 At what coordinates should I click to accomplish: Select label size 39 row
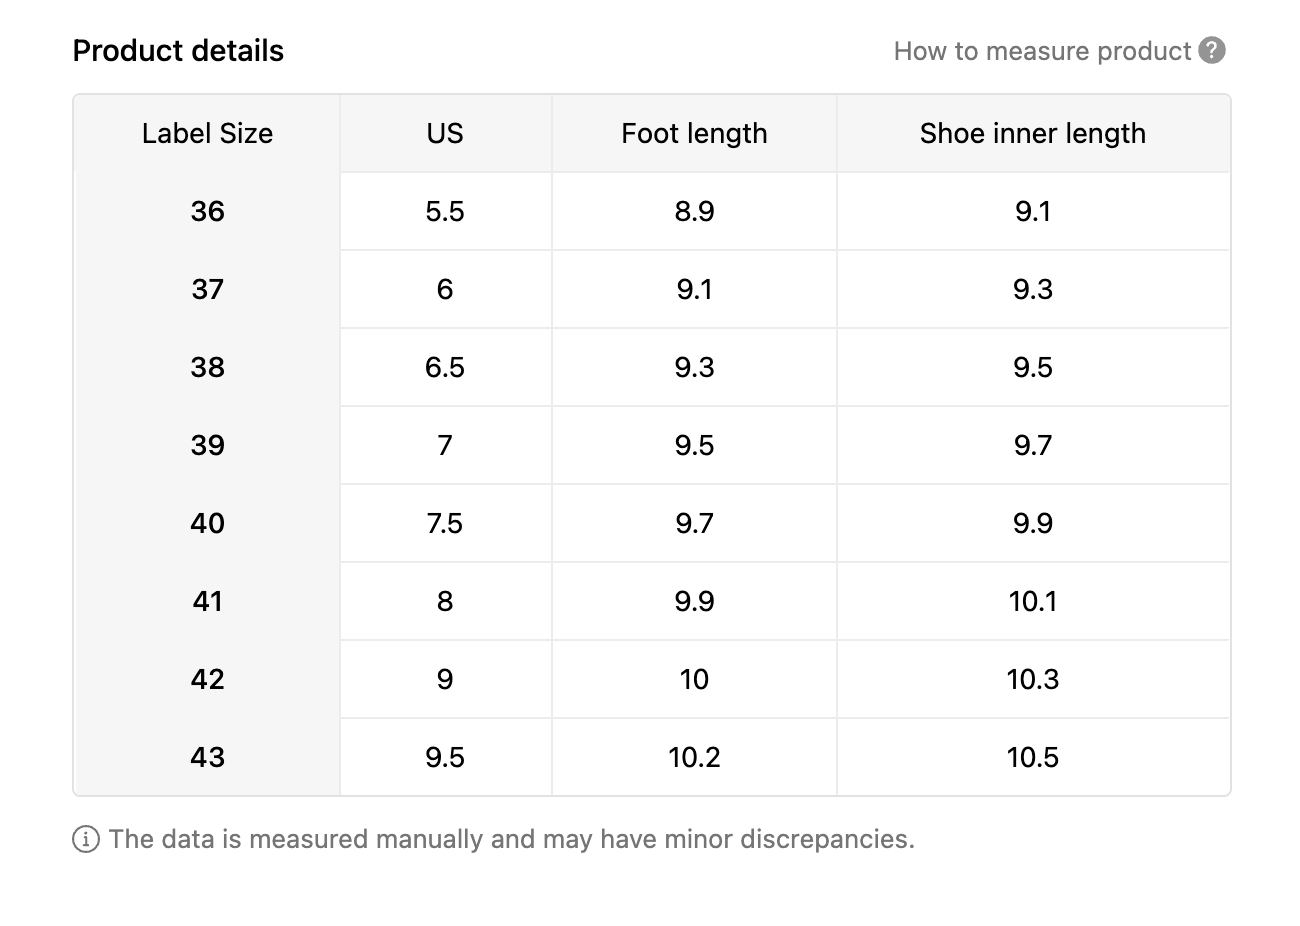207,445
